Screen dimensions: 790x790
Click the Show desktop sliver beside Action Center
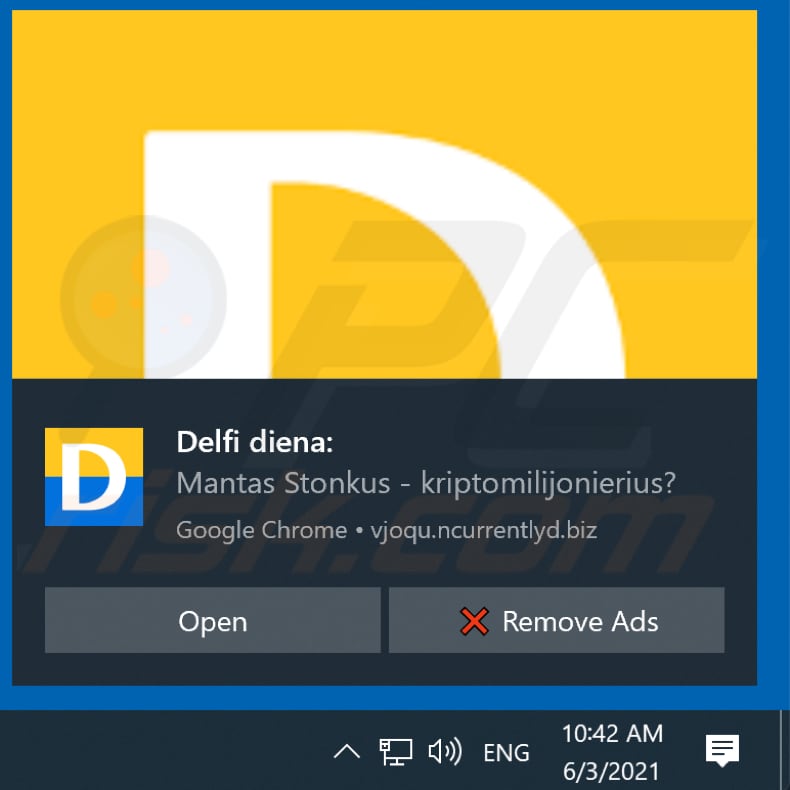[x=784, y=750]
